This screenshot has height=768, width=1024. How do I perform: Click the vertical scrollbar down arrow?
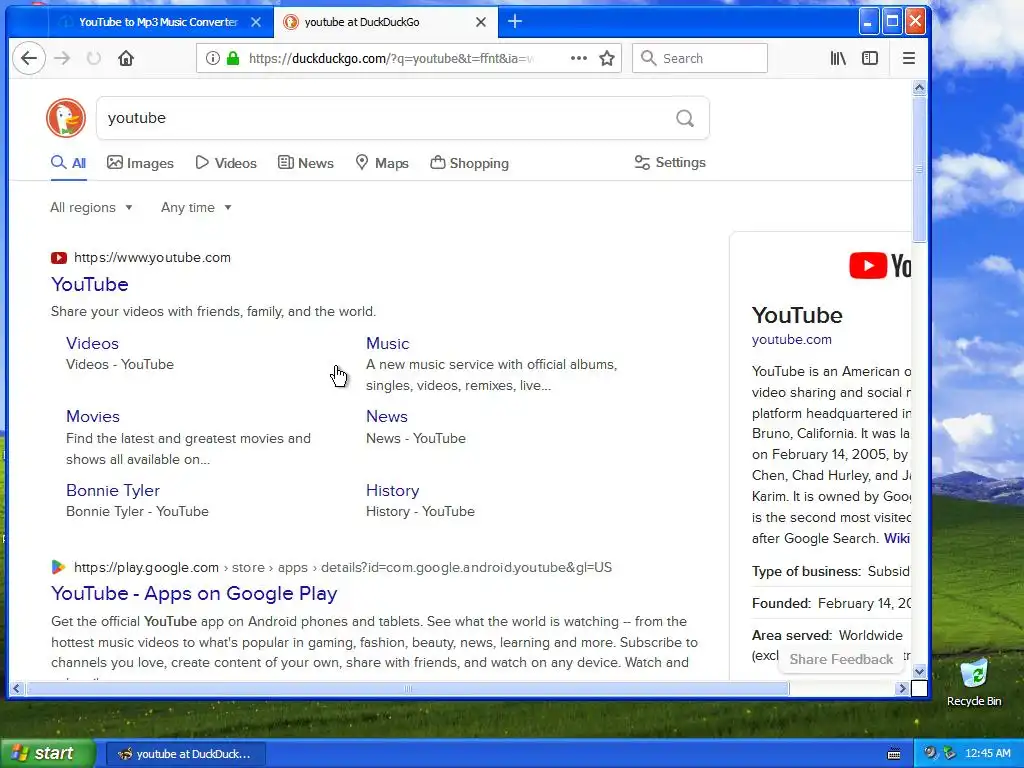coord(920,671)
